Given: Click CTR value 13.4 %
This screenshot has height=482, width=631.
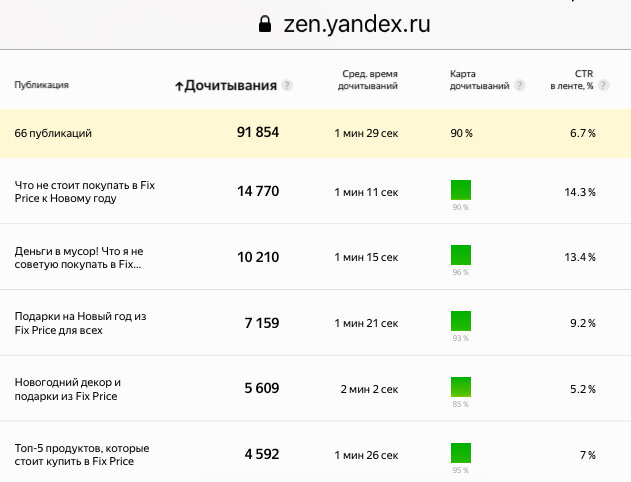Looking at the screenshot, I should 580,257.
